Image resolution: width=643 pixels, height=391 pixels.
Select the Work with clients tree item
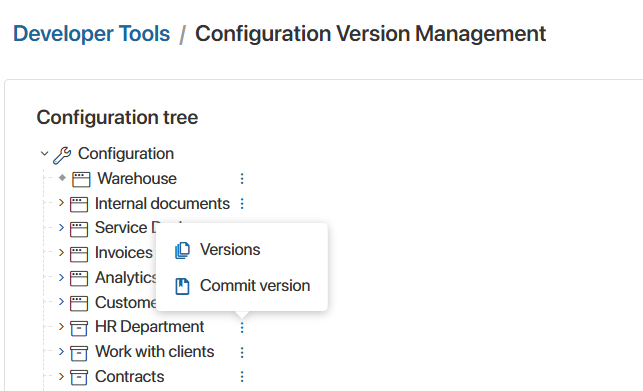[155, 352]
